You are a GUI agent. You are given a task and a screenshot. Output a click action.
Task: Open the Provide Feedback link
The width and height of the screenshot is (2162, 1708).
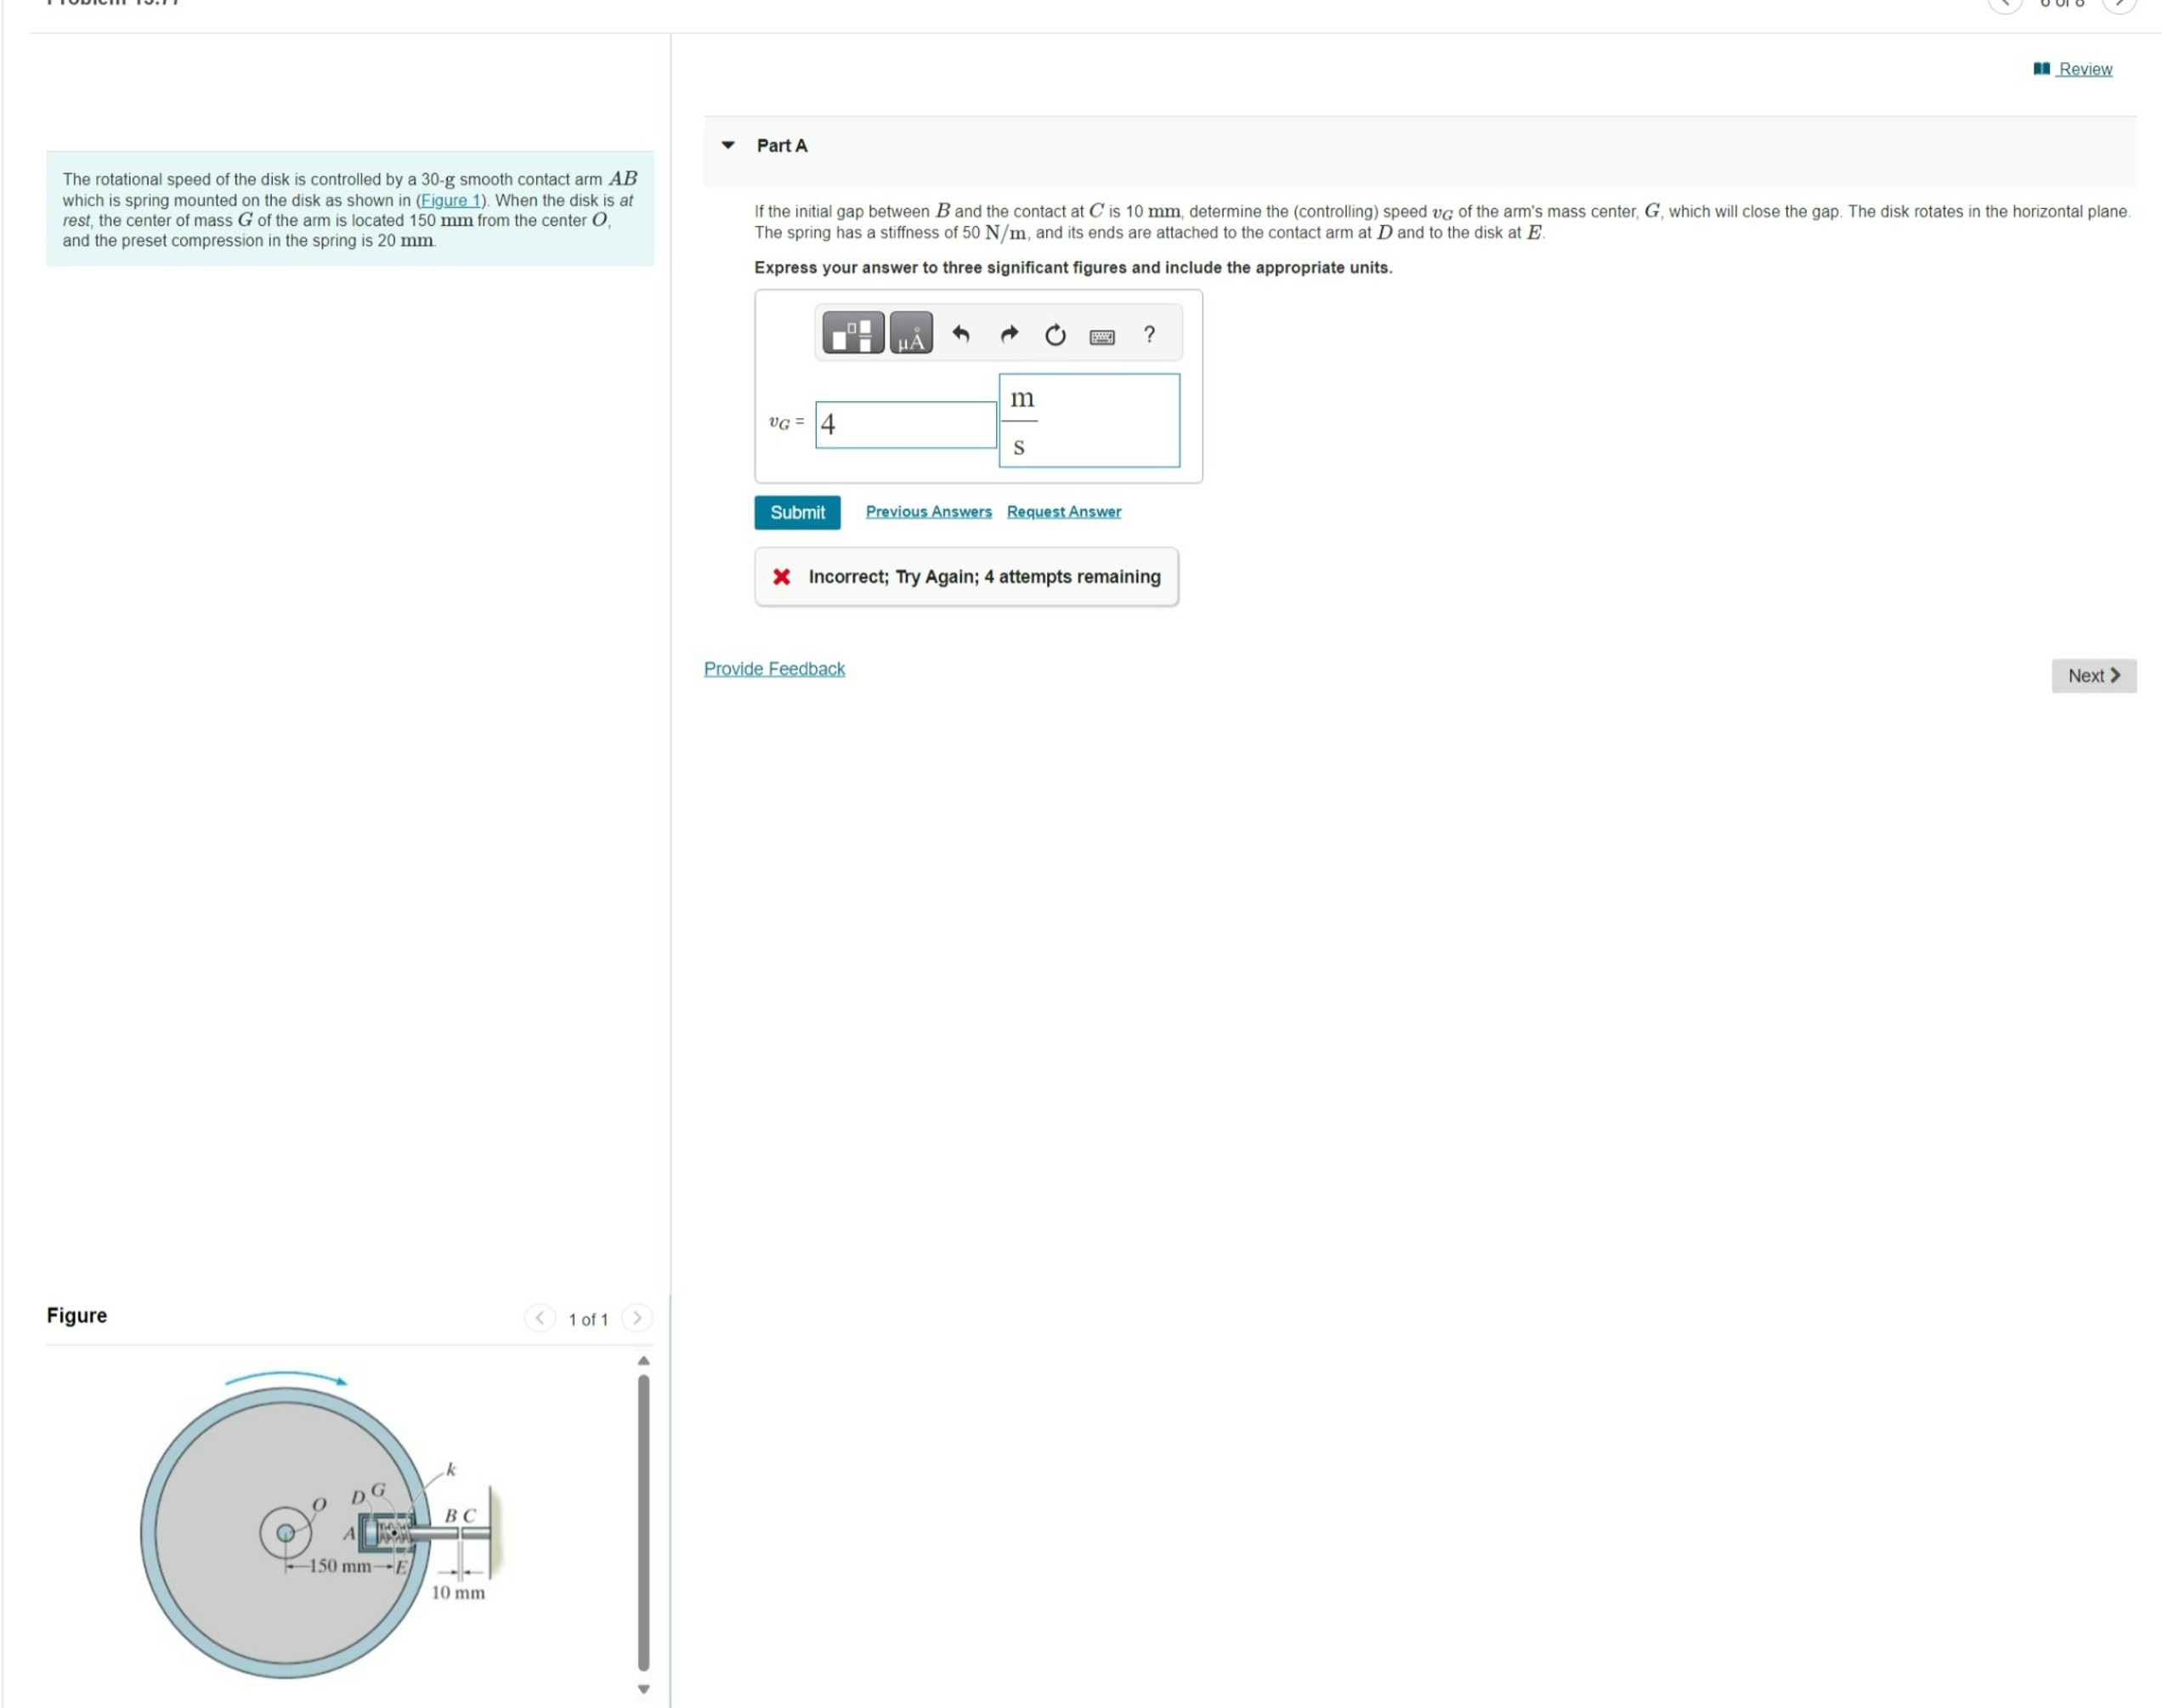pyautogui.click(x=774, y=668)
